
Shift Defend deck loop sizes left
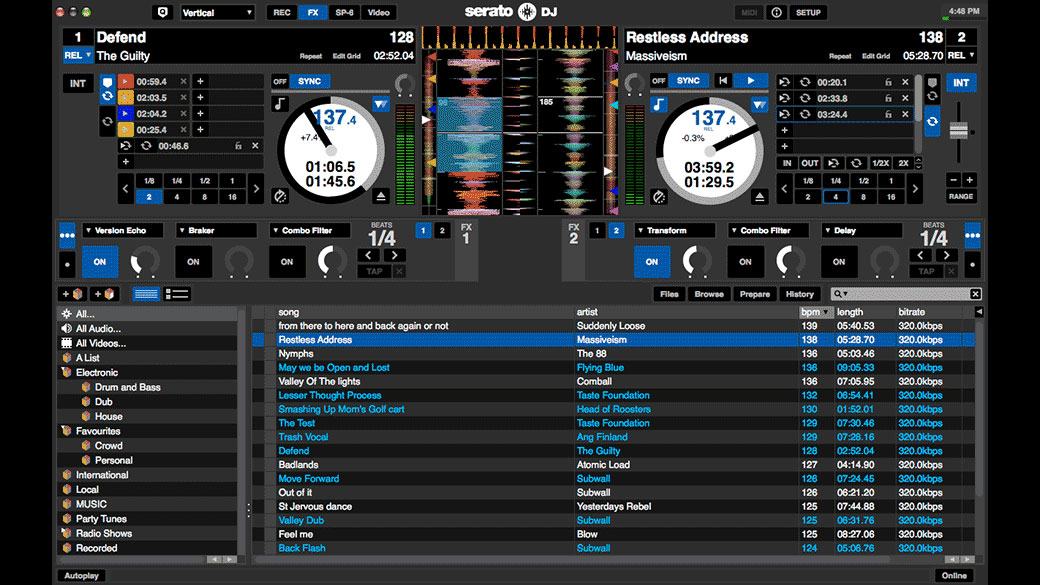(x=125, y=188)
